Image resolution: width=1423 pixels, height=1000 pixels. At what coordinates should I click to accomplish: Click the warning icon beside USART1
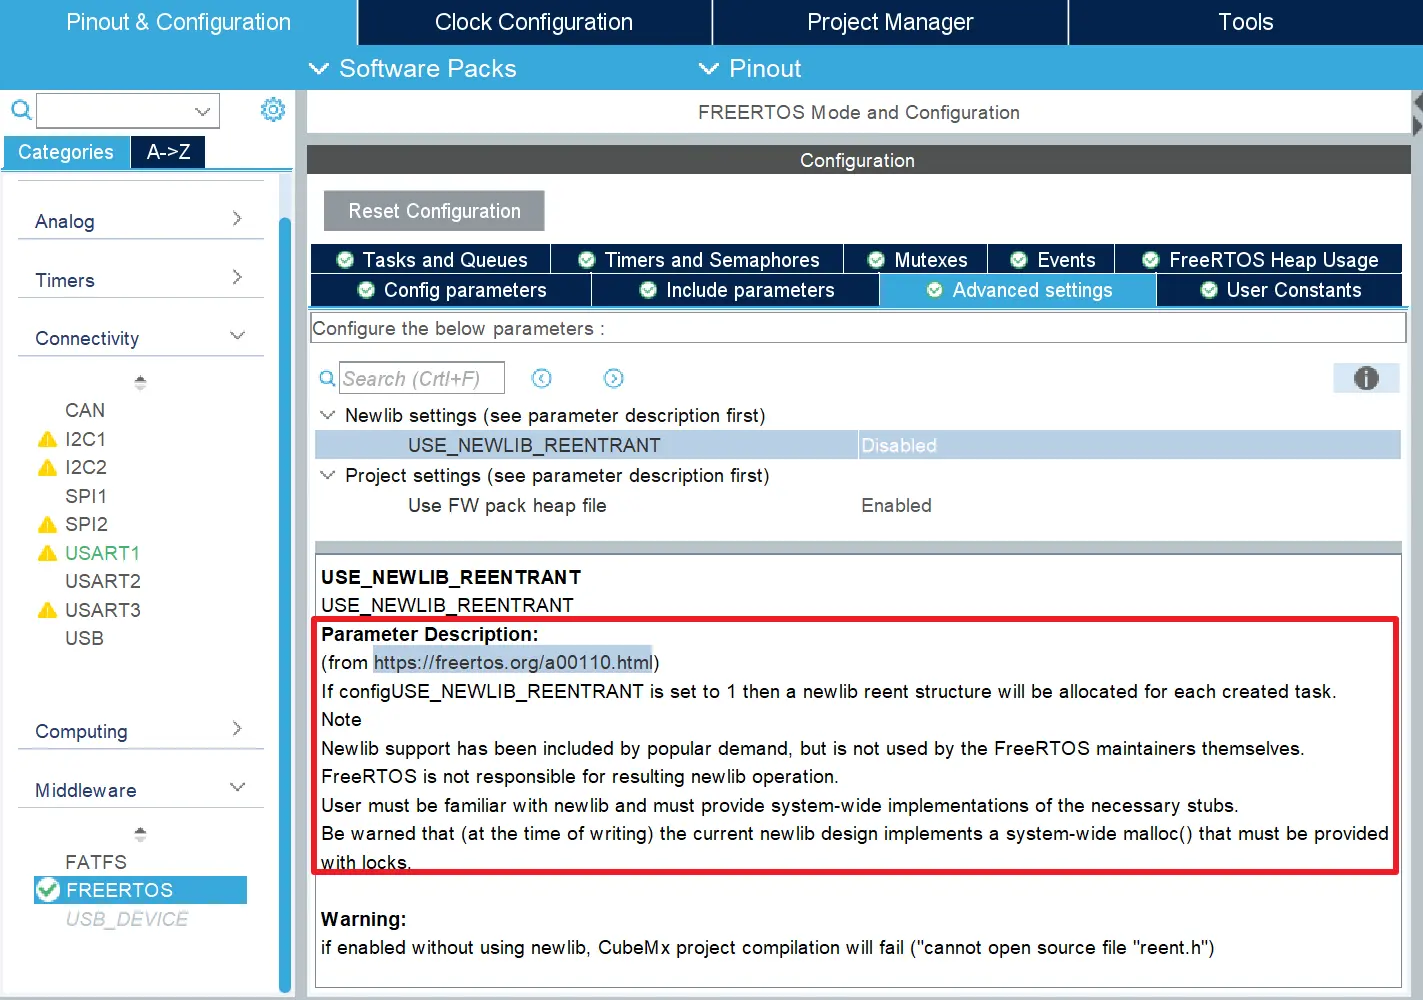[x=47, y=553]
